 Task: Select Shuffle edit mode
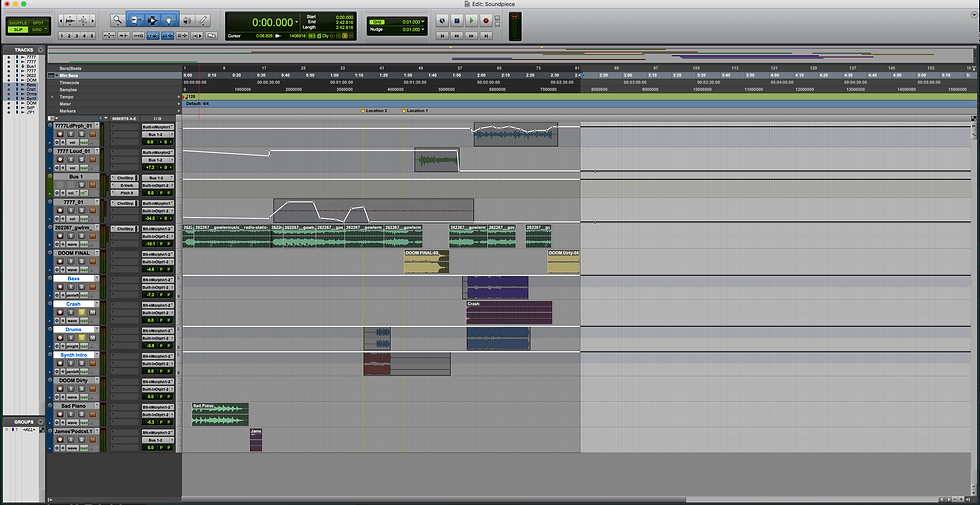click(18, 23)
